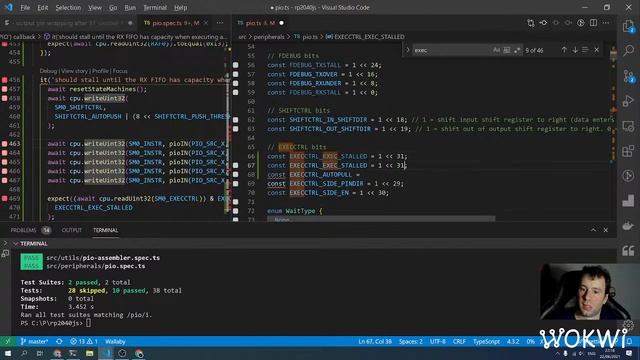The image size is (640, 360).
Task: Click the Focus code lens link
Action: tap(120, 71)
